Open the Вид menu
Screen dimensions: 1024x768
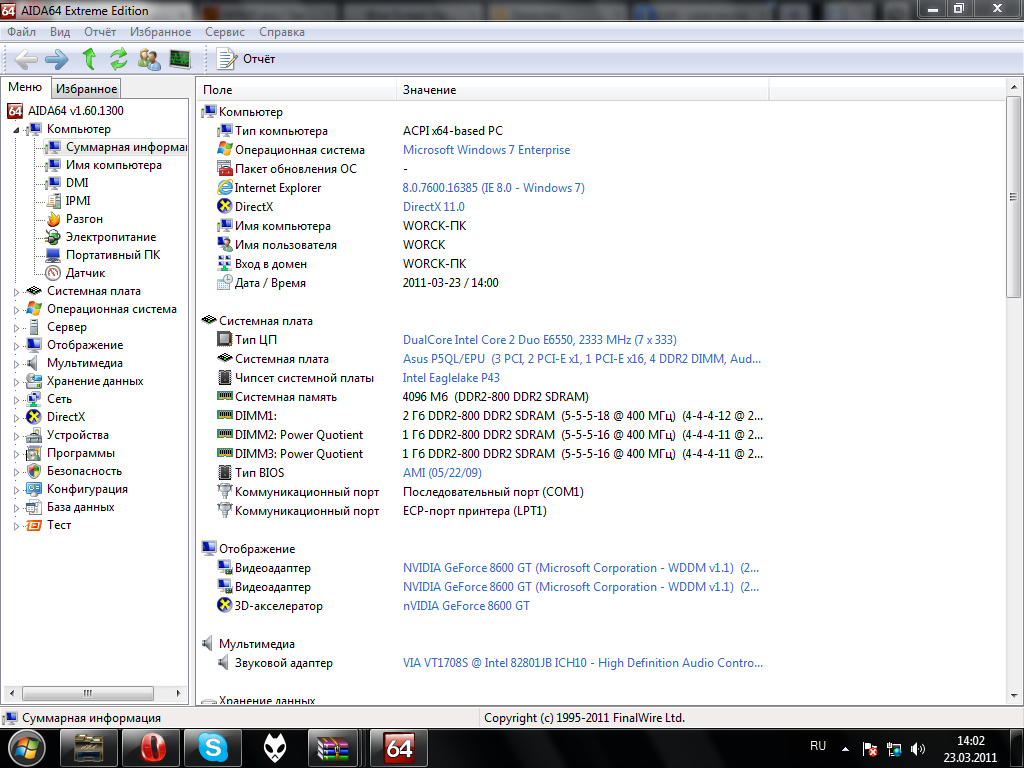(60, 32)
